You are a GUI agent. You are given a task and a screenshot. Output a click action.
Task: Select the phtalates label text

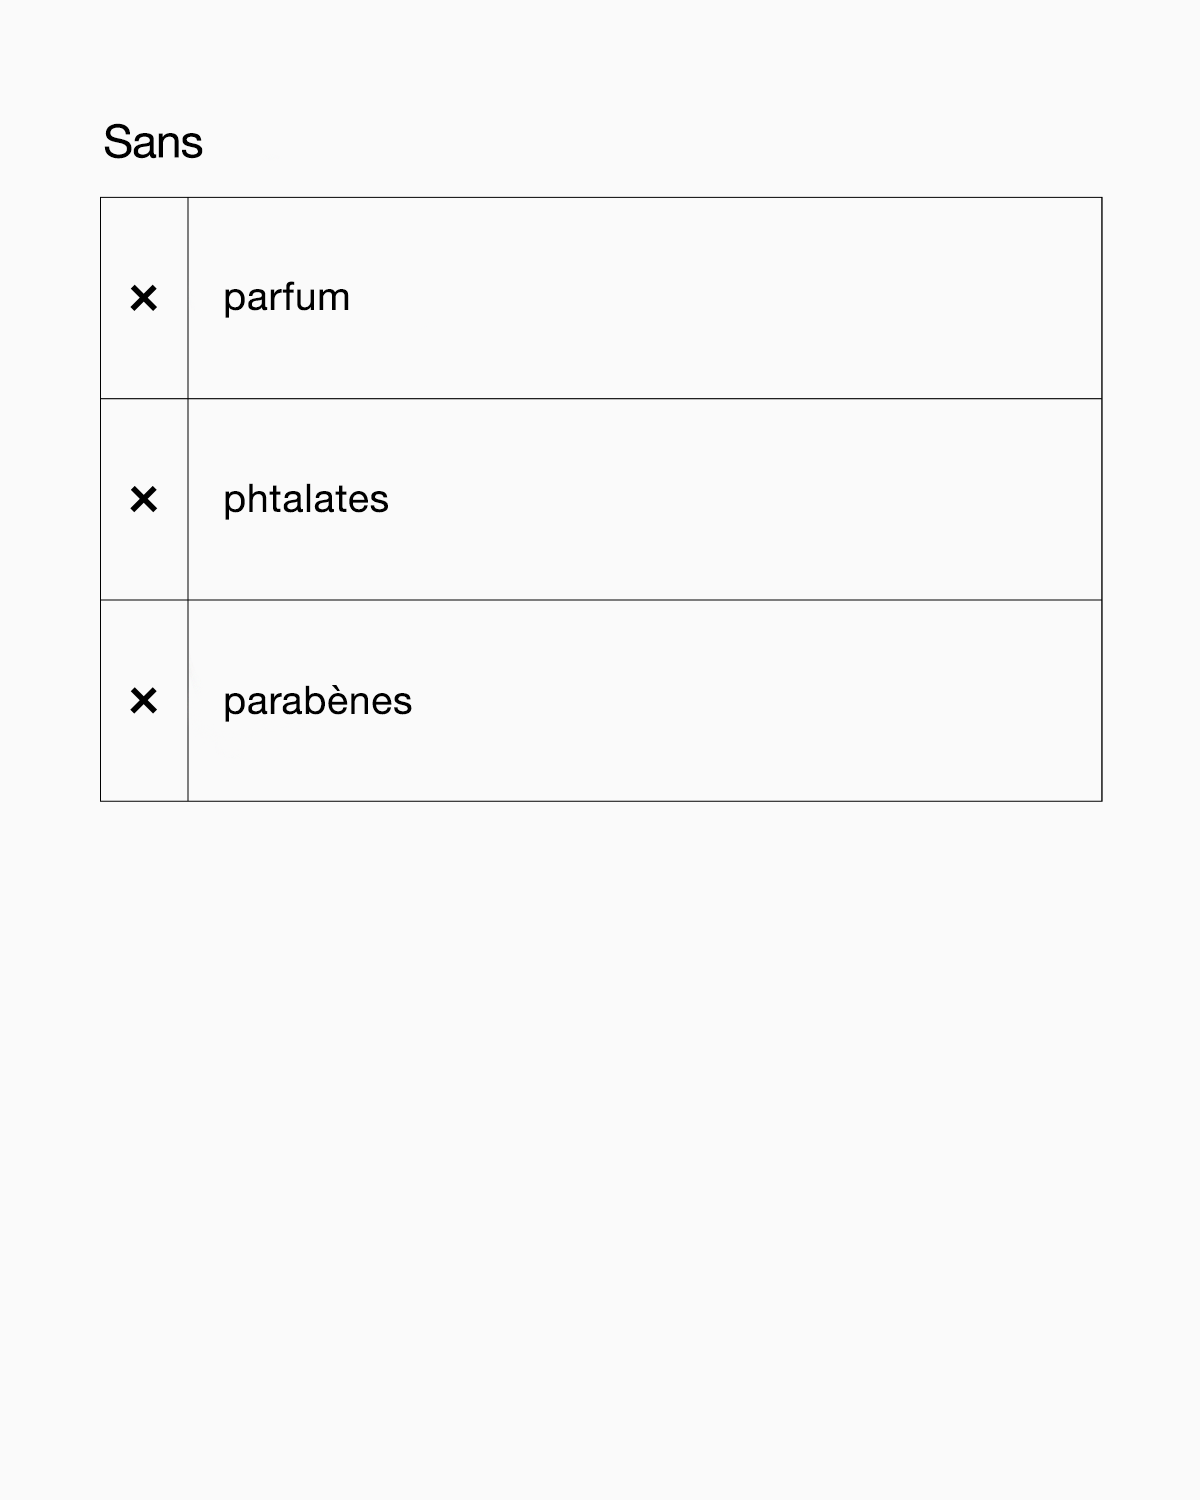click(305, 499)
